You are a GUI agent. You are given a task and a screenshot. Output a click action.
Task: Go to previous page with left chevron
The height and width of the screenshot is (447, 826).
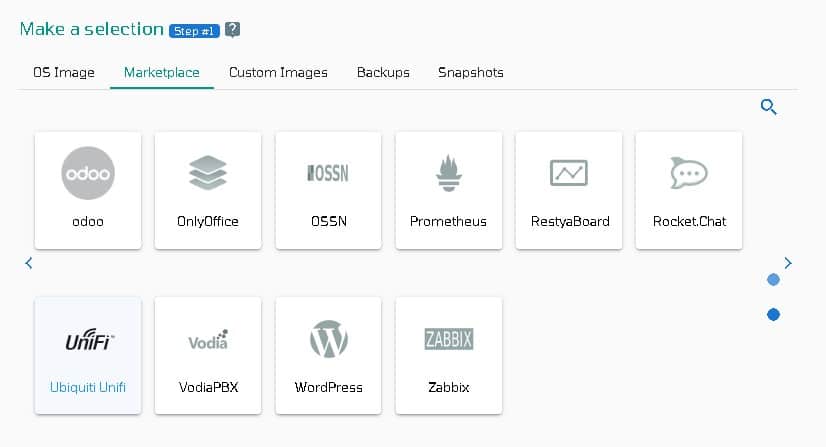click(x=29, y=263)
